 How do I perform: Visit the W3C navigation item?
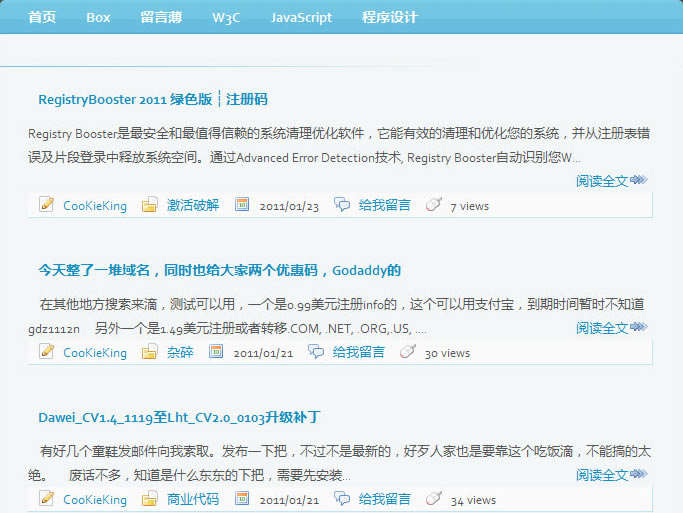point(227,17)
